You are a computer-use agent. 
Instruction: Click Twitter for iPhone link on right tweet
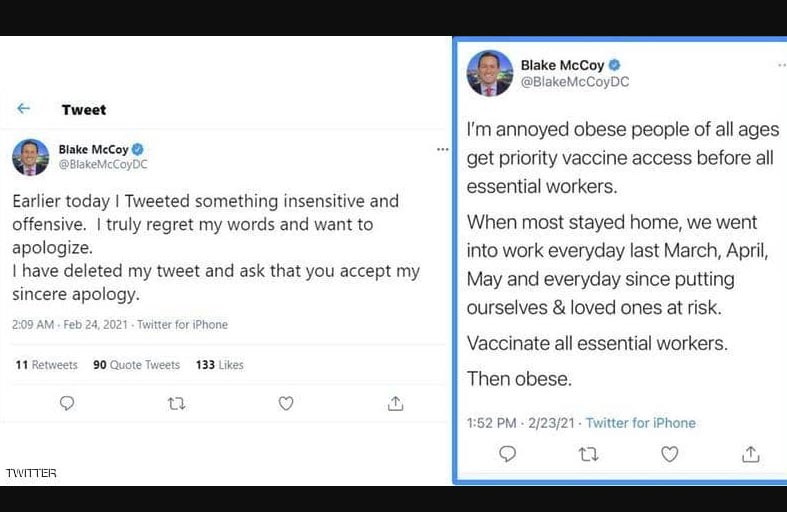click(x=640, y=423)
